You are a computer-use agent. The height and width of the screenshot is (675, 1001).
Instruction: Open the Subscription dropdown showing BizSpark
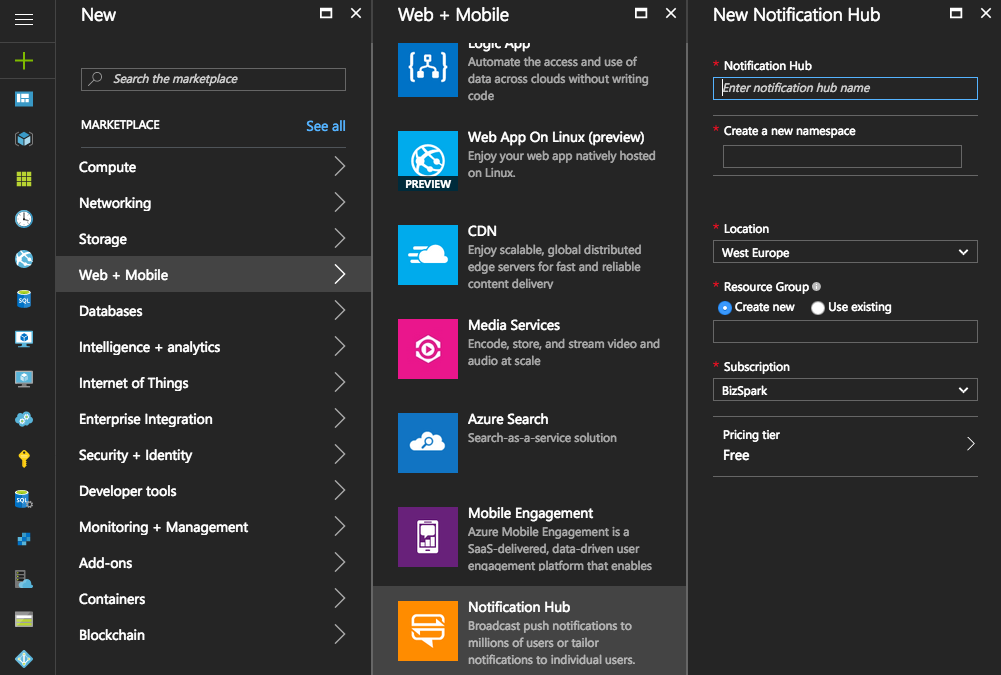pyautogui.click(x=845, y=390)
